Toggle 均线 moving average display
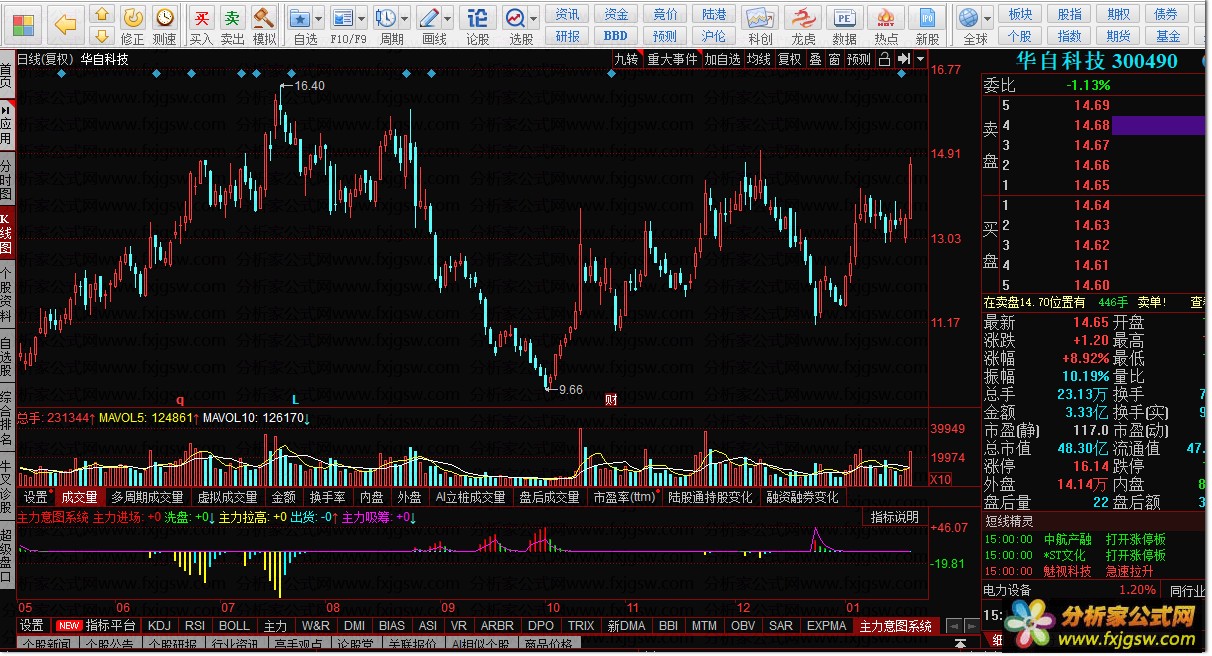 [759, 59]
